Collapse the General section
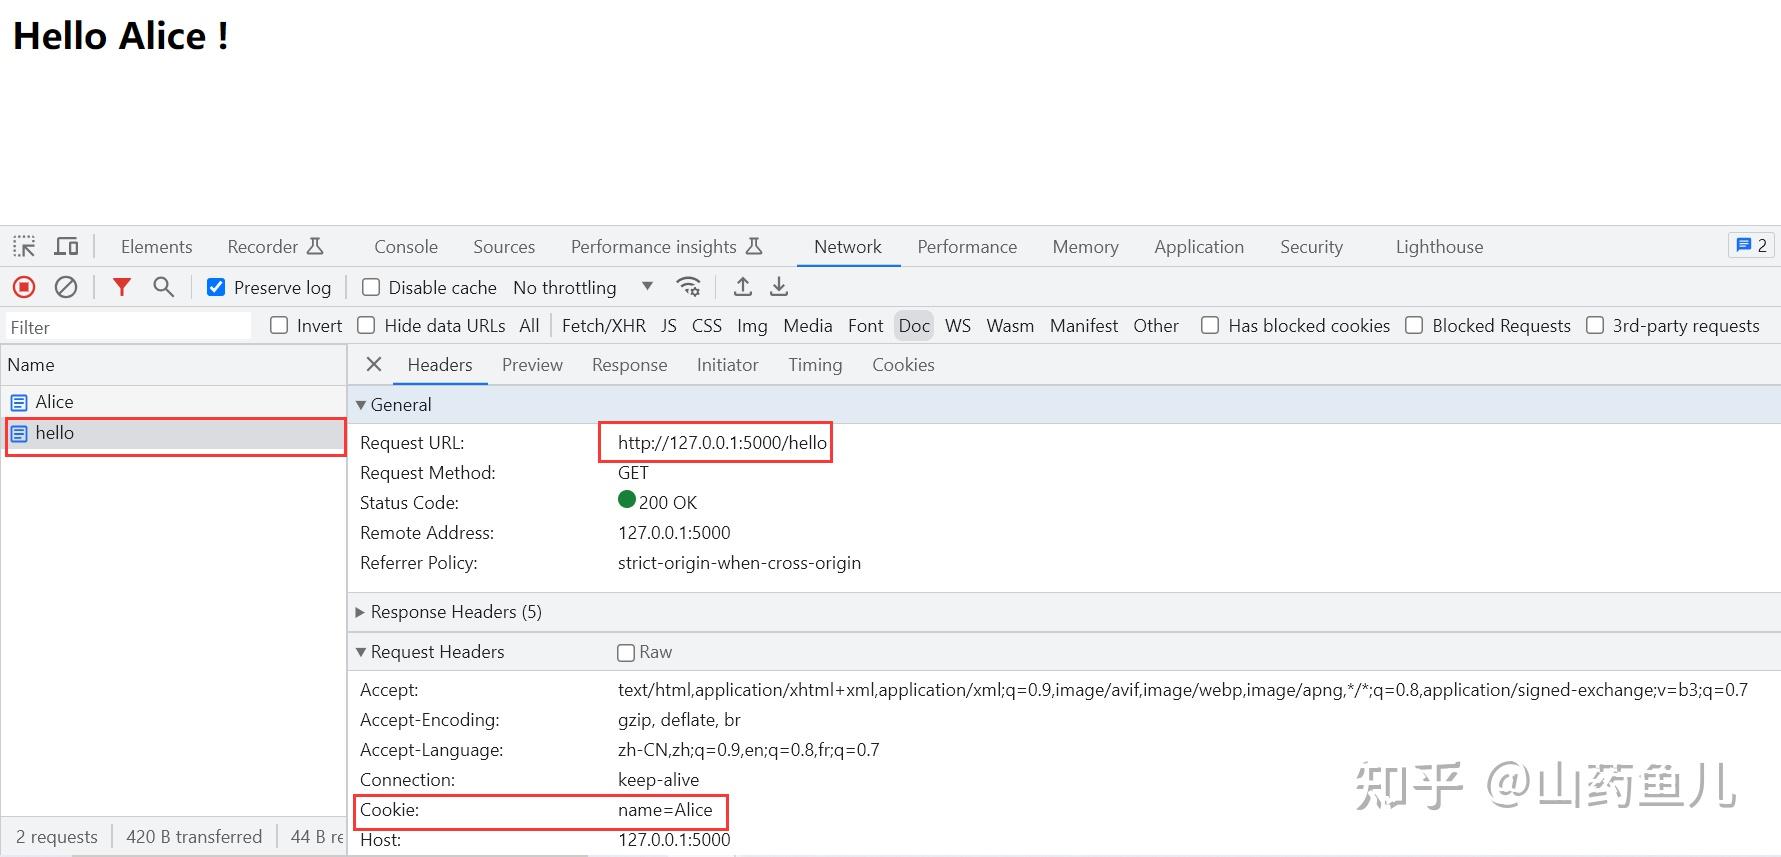This screenshot has width=1781, height=857. (x=361, y=405)
